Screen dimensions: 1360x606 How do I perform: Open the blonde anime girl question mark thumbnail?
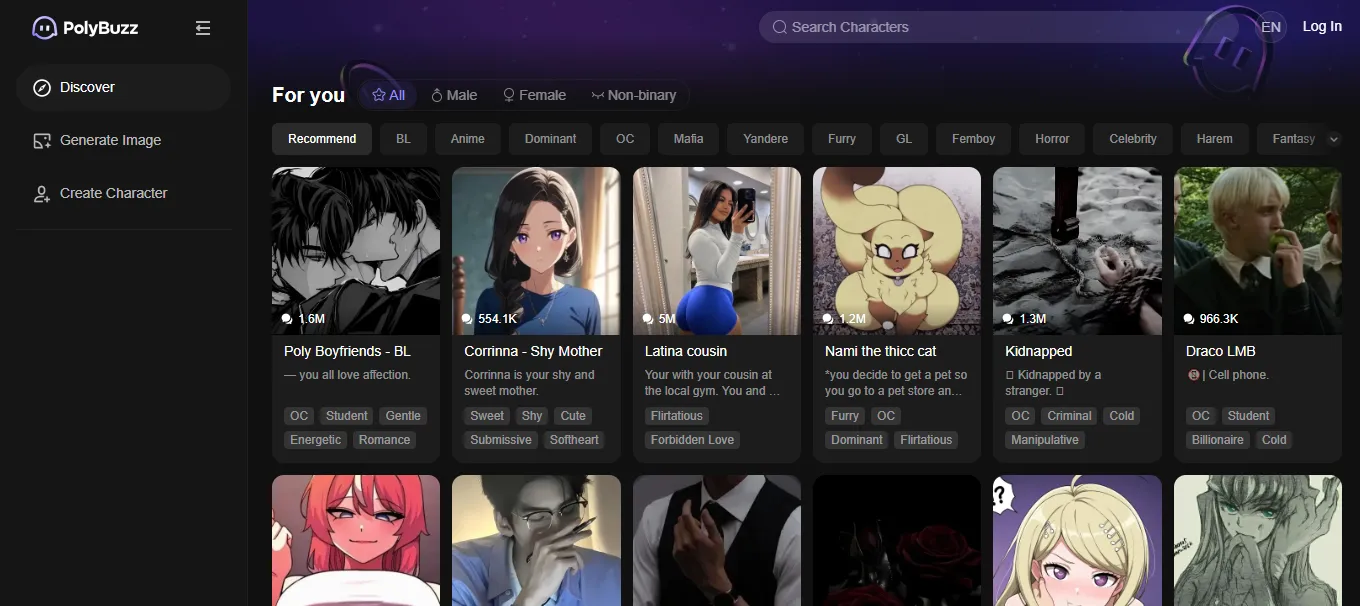pyautogui.click(x=1077, y=540)
